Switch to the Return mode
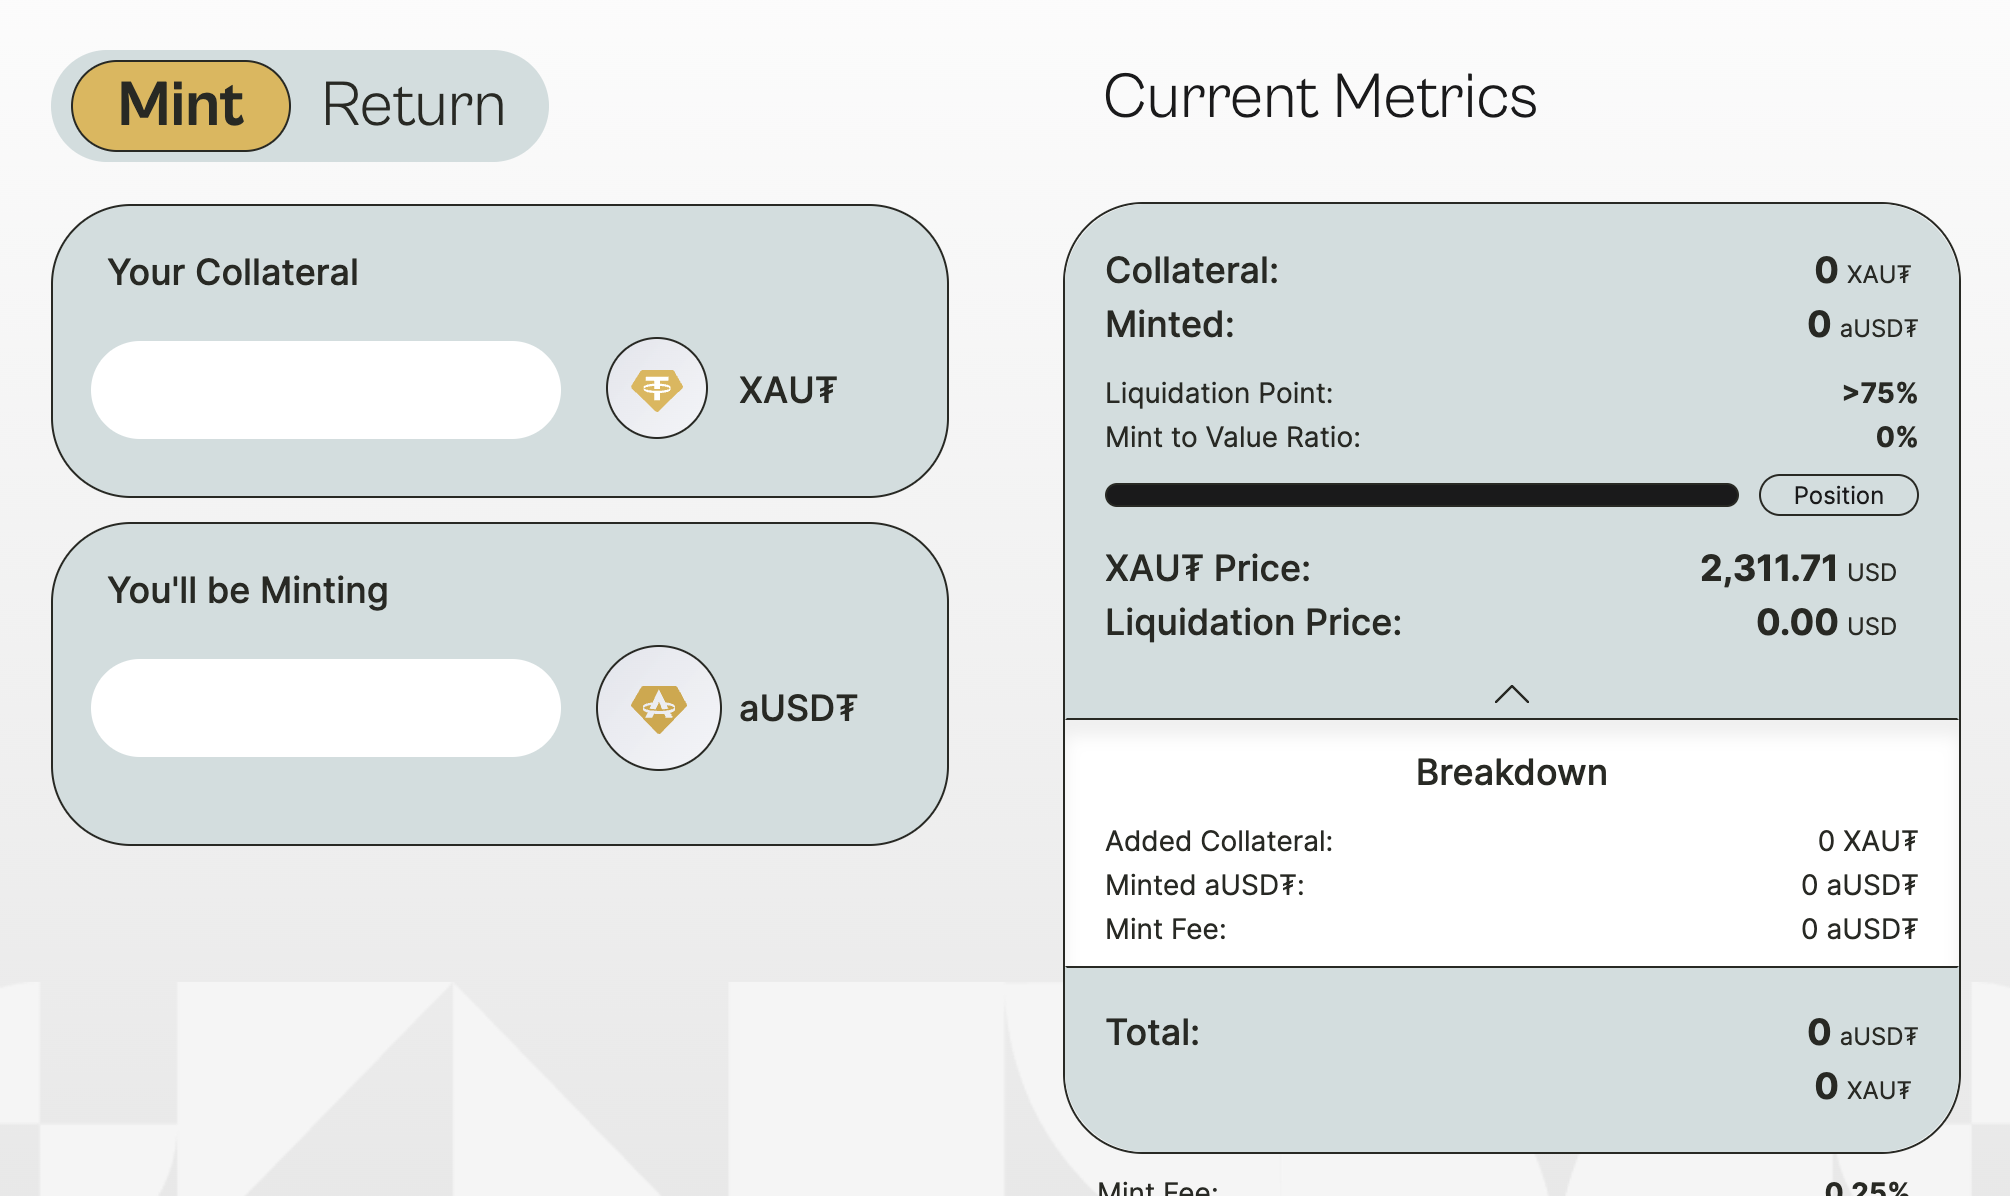 click(413, 105)
